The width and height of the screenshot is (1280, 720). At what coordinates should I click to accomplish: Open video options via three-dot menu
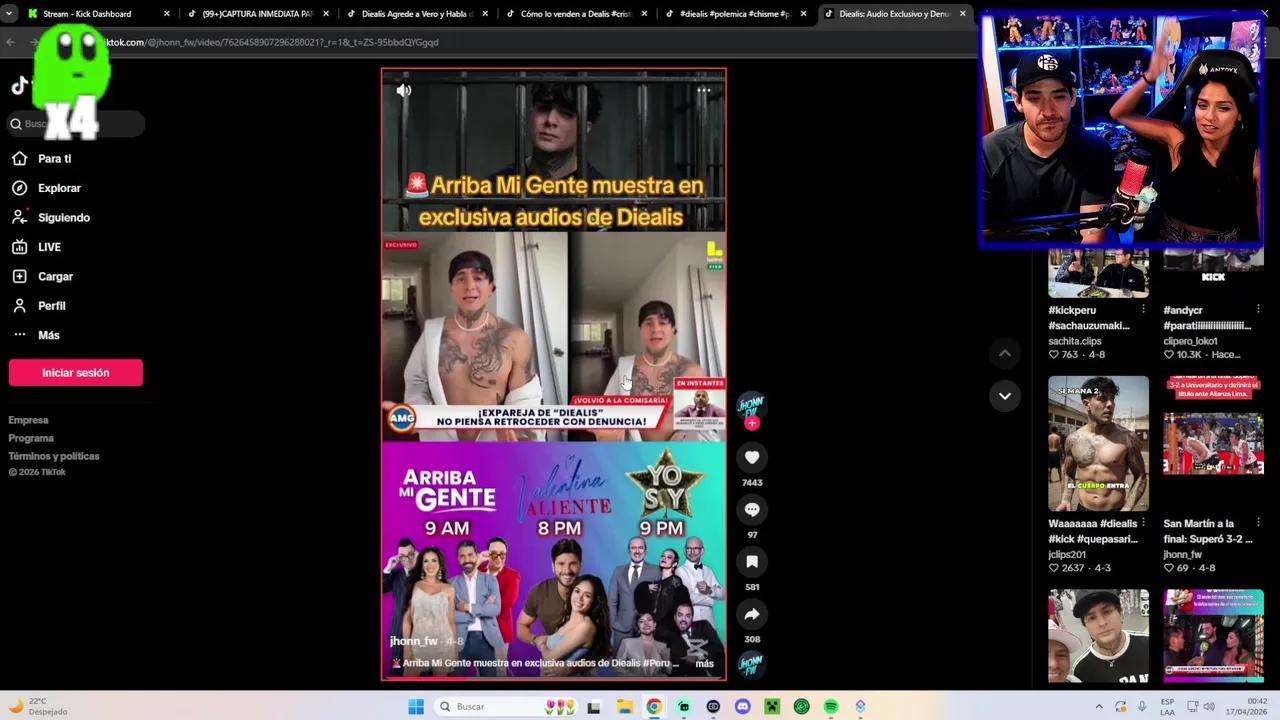[703, 90]
